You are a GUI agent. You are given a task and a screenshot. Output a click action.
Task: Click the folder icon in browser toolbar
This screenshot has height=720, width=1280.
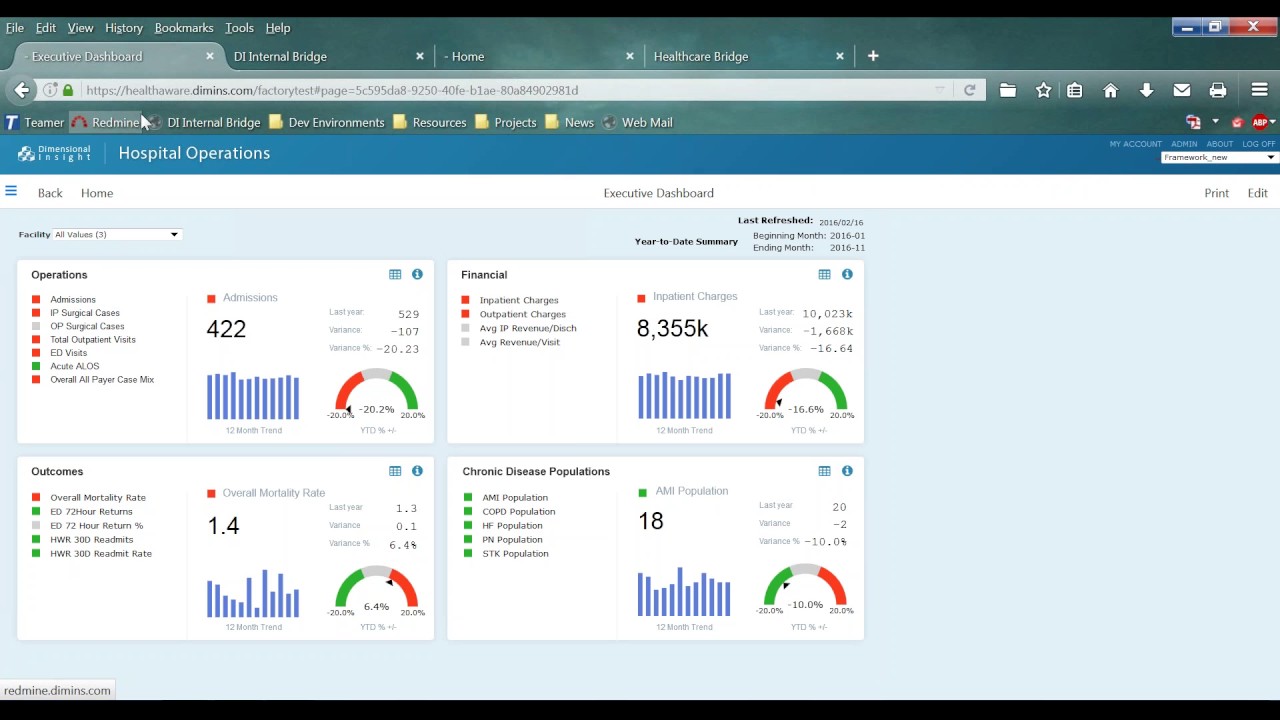1008,90
